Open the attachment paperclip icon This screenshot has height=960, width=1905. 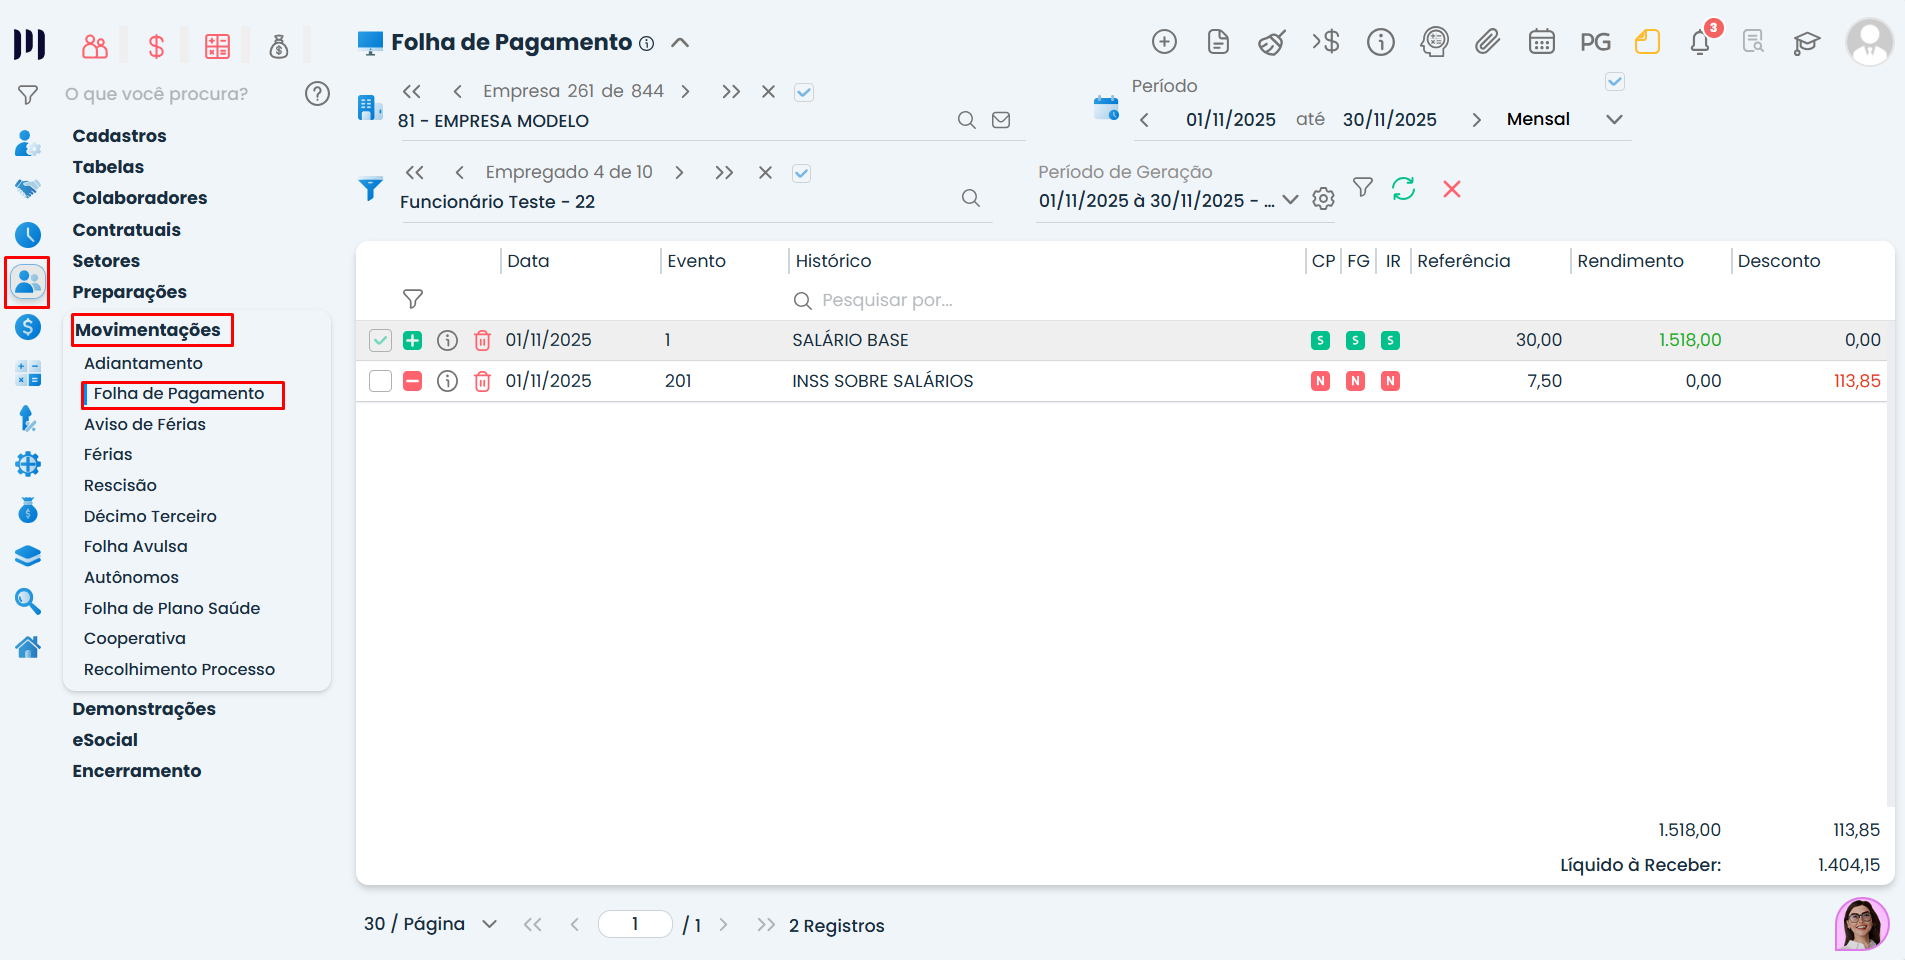[1487, 42]
